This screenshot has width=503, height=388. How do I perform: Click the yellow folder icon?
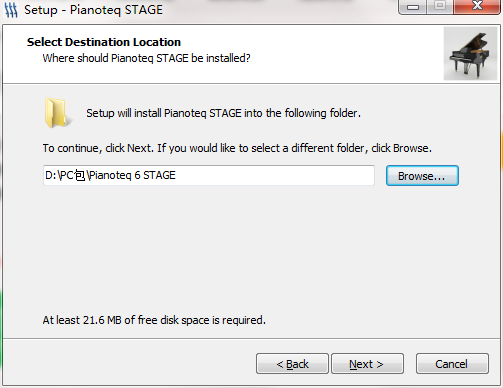[57, 113]
